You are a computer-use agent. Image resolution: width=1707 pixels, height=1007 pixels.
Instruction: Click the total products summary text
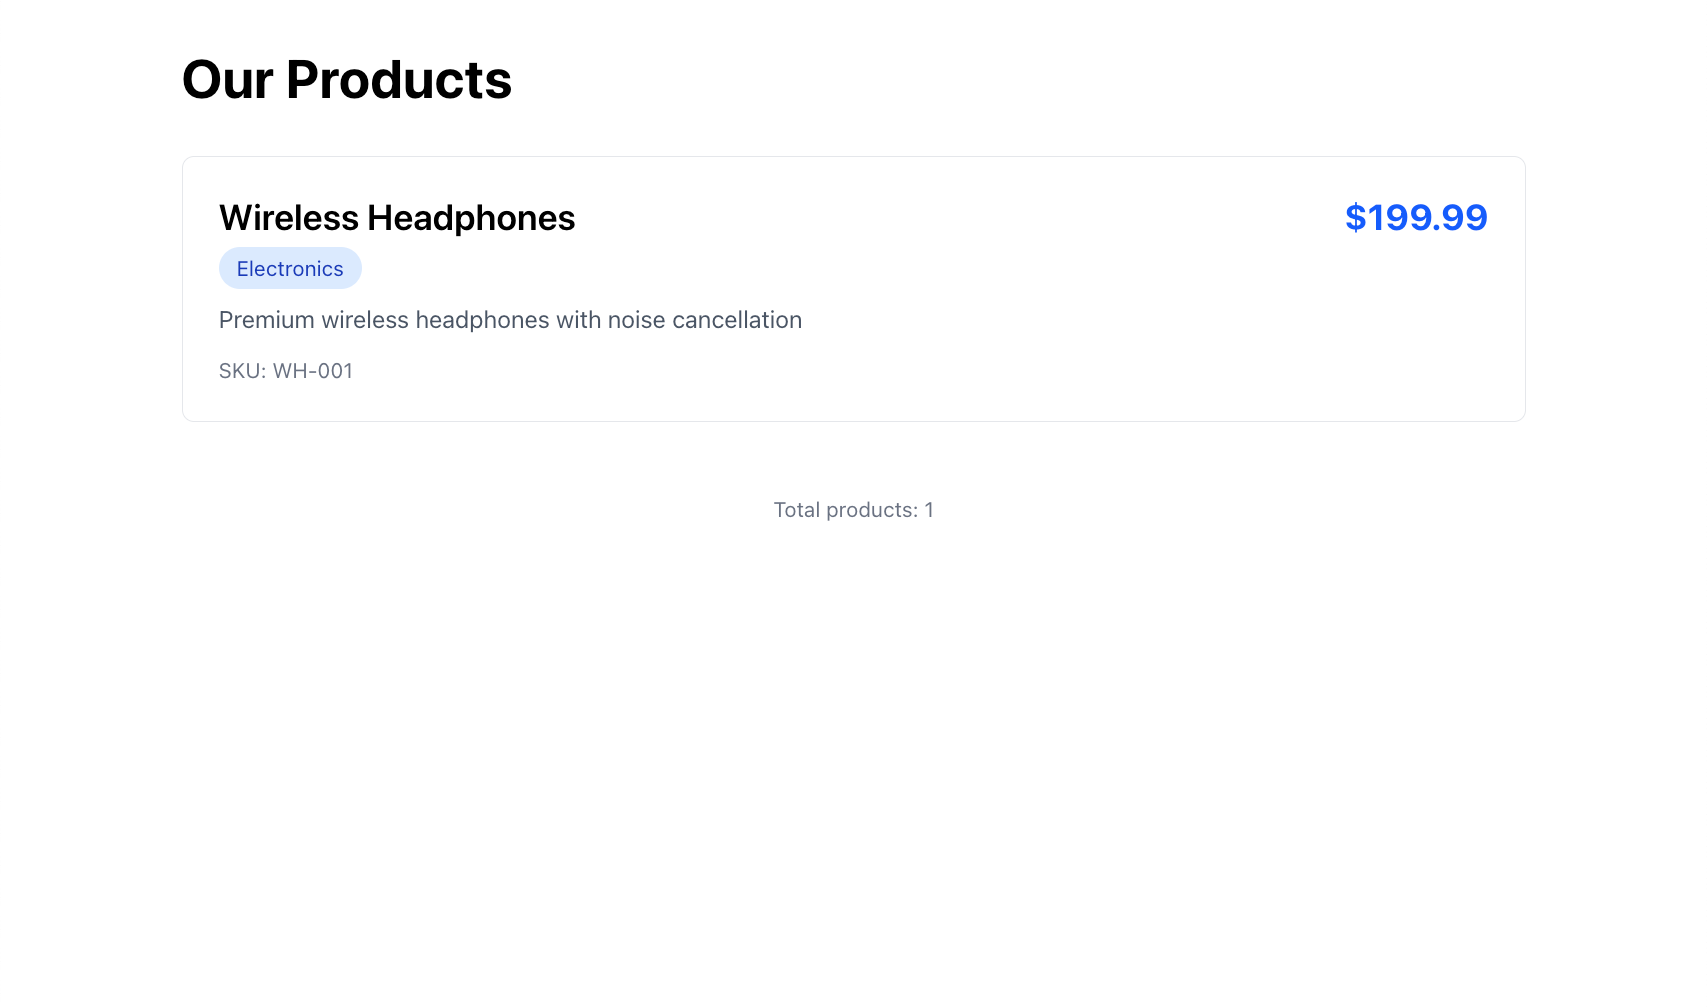pyautogui.click(x=852, y=510)
